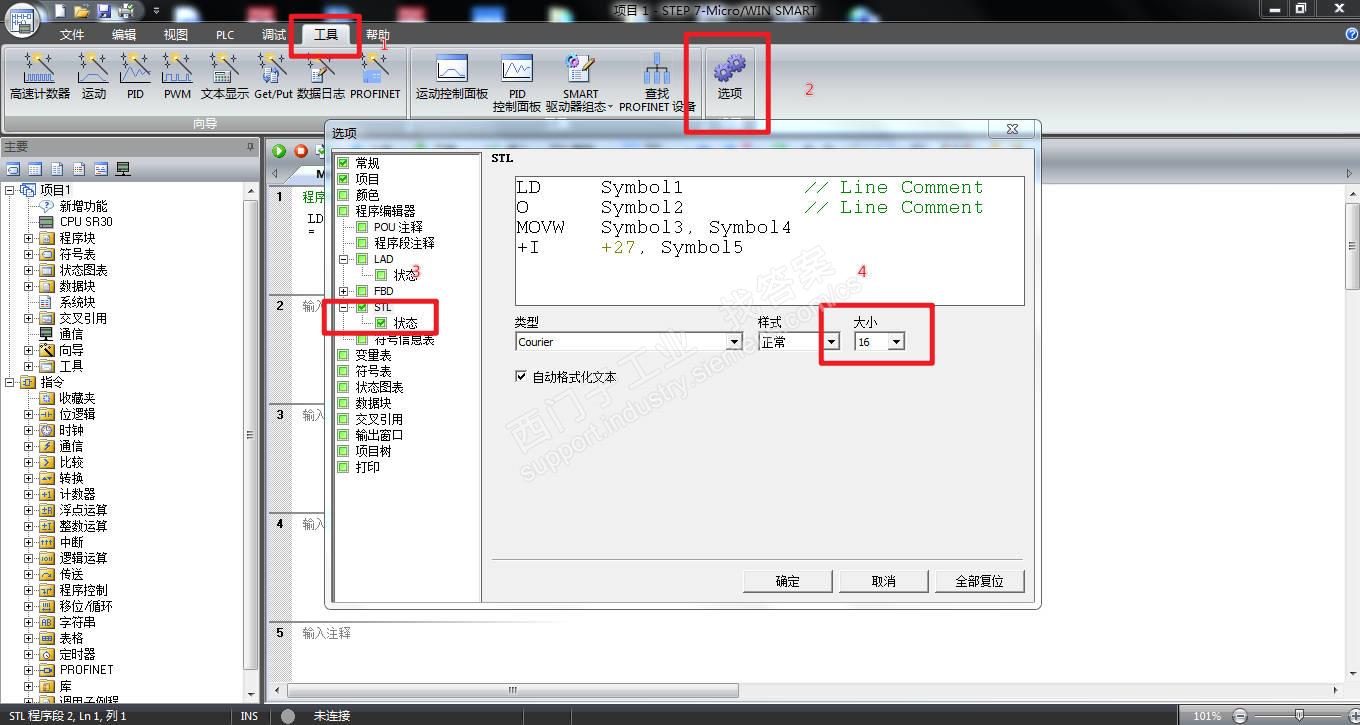Select 系统块 in project tree
Image resolution: width=1360 pixels, height=725 pixels.
tap(77, 302)
